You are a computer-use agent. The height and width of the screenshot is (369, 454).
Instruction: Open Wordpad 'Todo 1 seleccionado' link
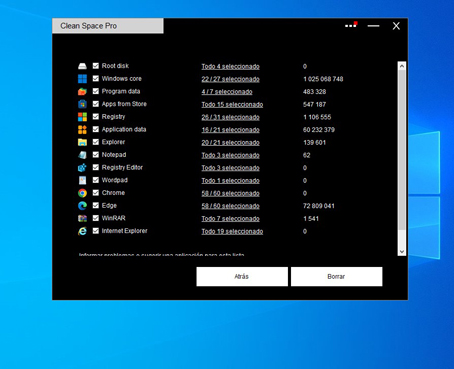pos(230,180)
